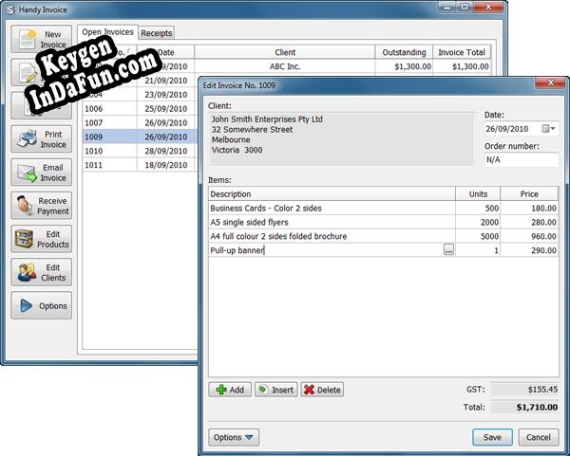Image resolution: width=570 pixels, height=456 pixels.
Task: Select invoice 1009 row
Action: [141, 137]
